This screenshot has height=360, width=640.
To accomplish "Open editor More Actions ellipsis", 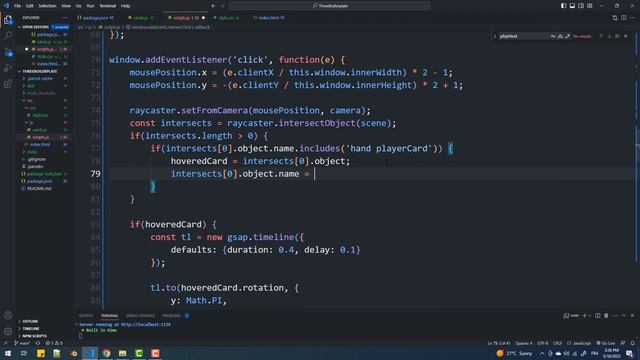I will click(633, 18).
